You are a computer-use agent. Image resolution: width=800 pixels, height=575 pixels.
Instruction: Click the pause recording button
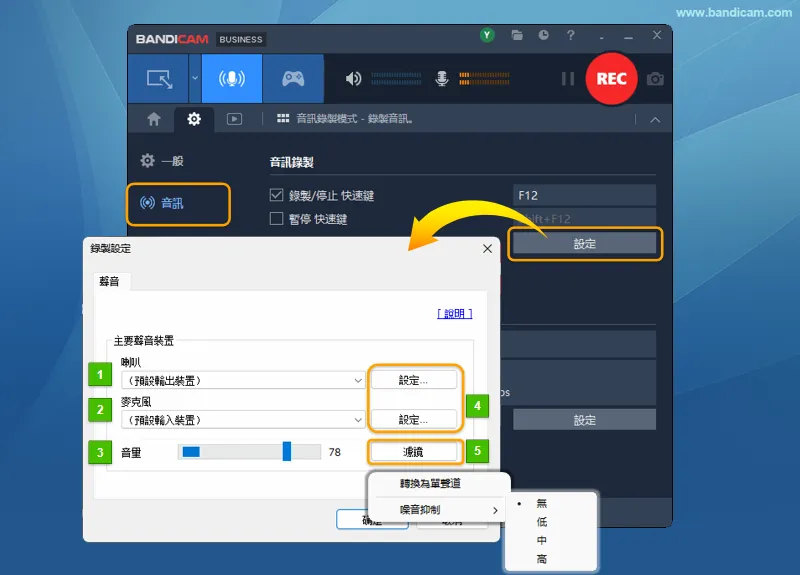click(568, 79)
